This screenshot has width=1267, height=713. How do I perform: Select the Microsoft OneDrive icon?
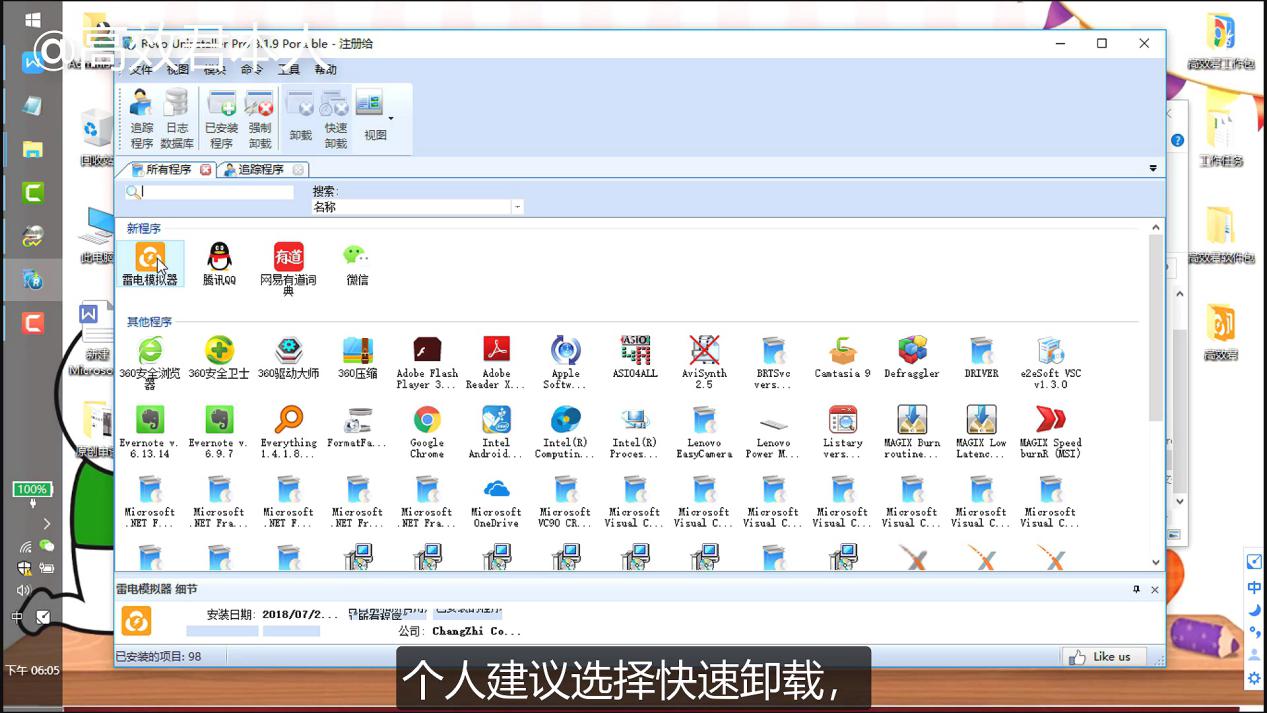[496, 501]
